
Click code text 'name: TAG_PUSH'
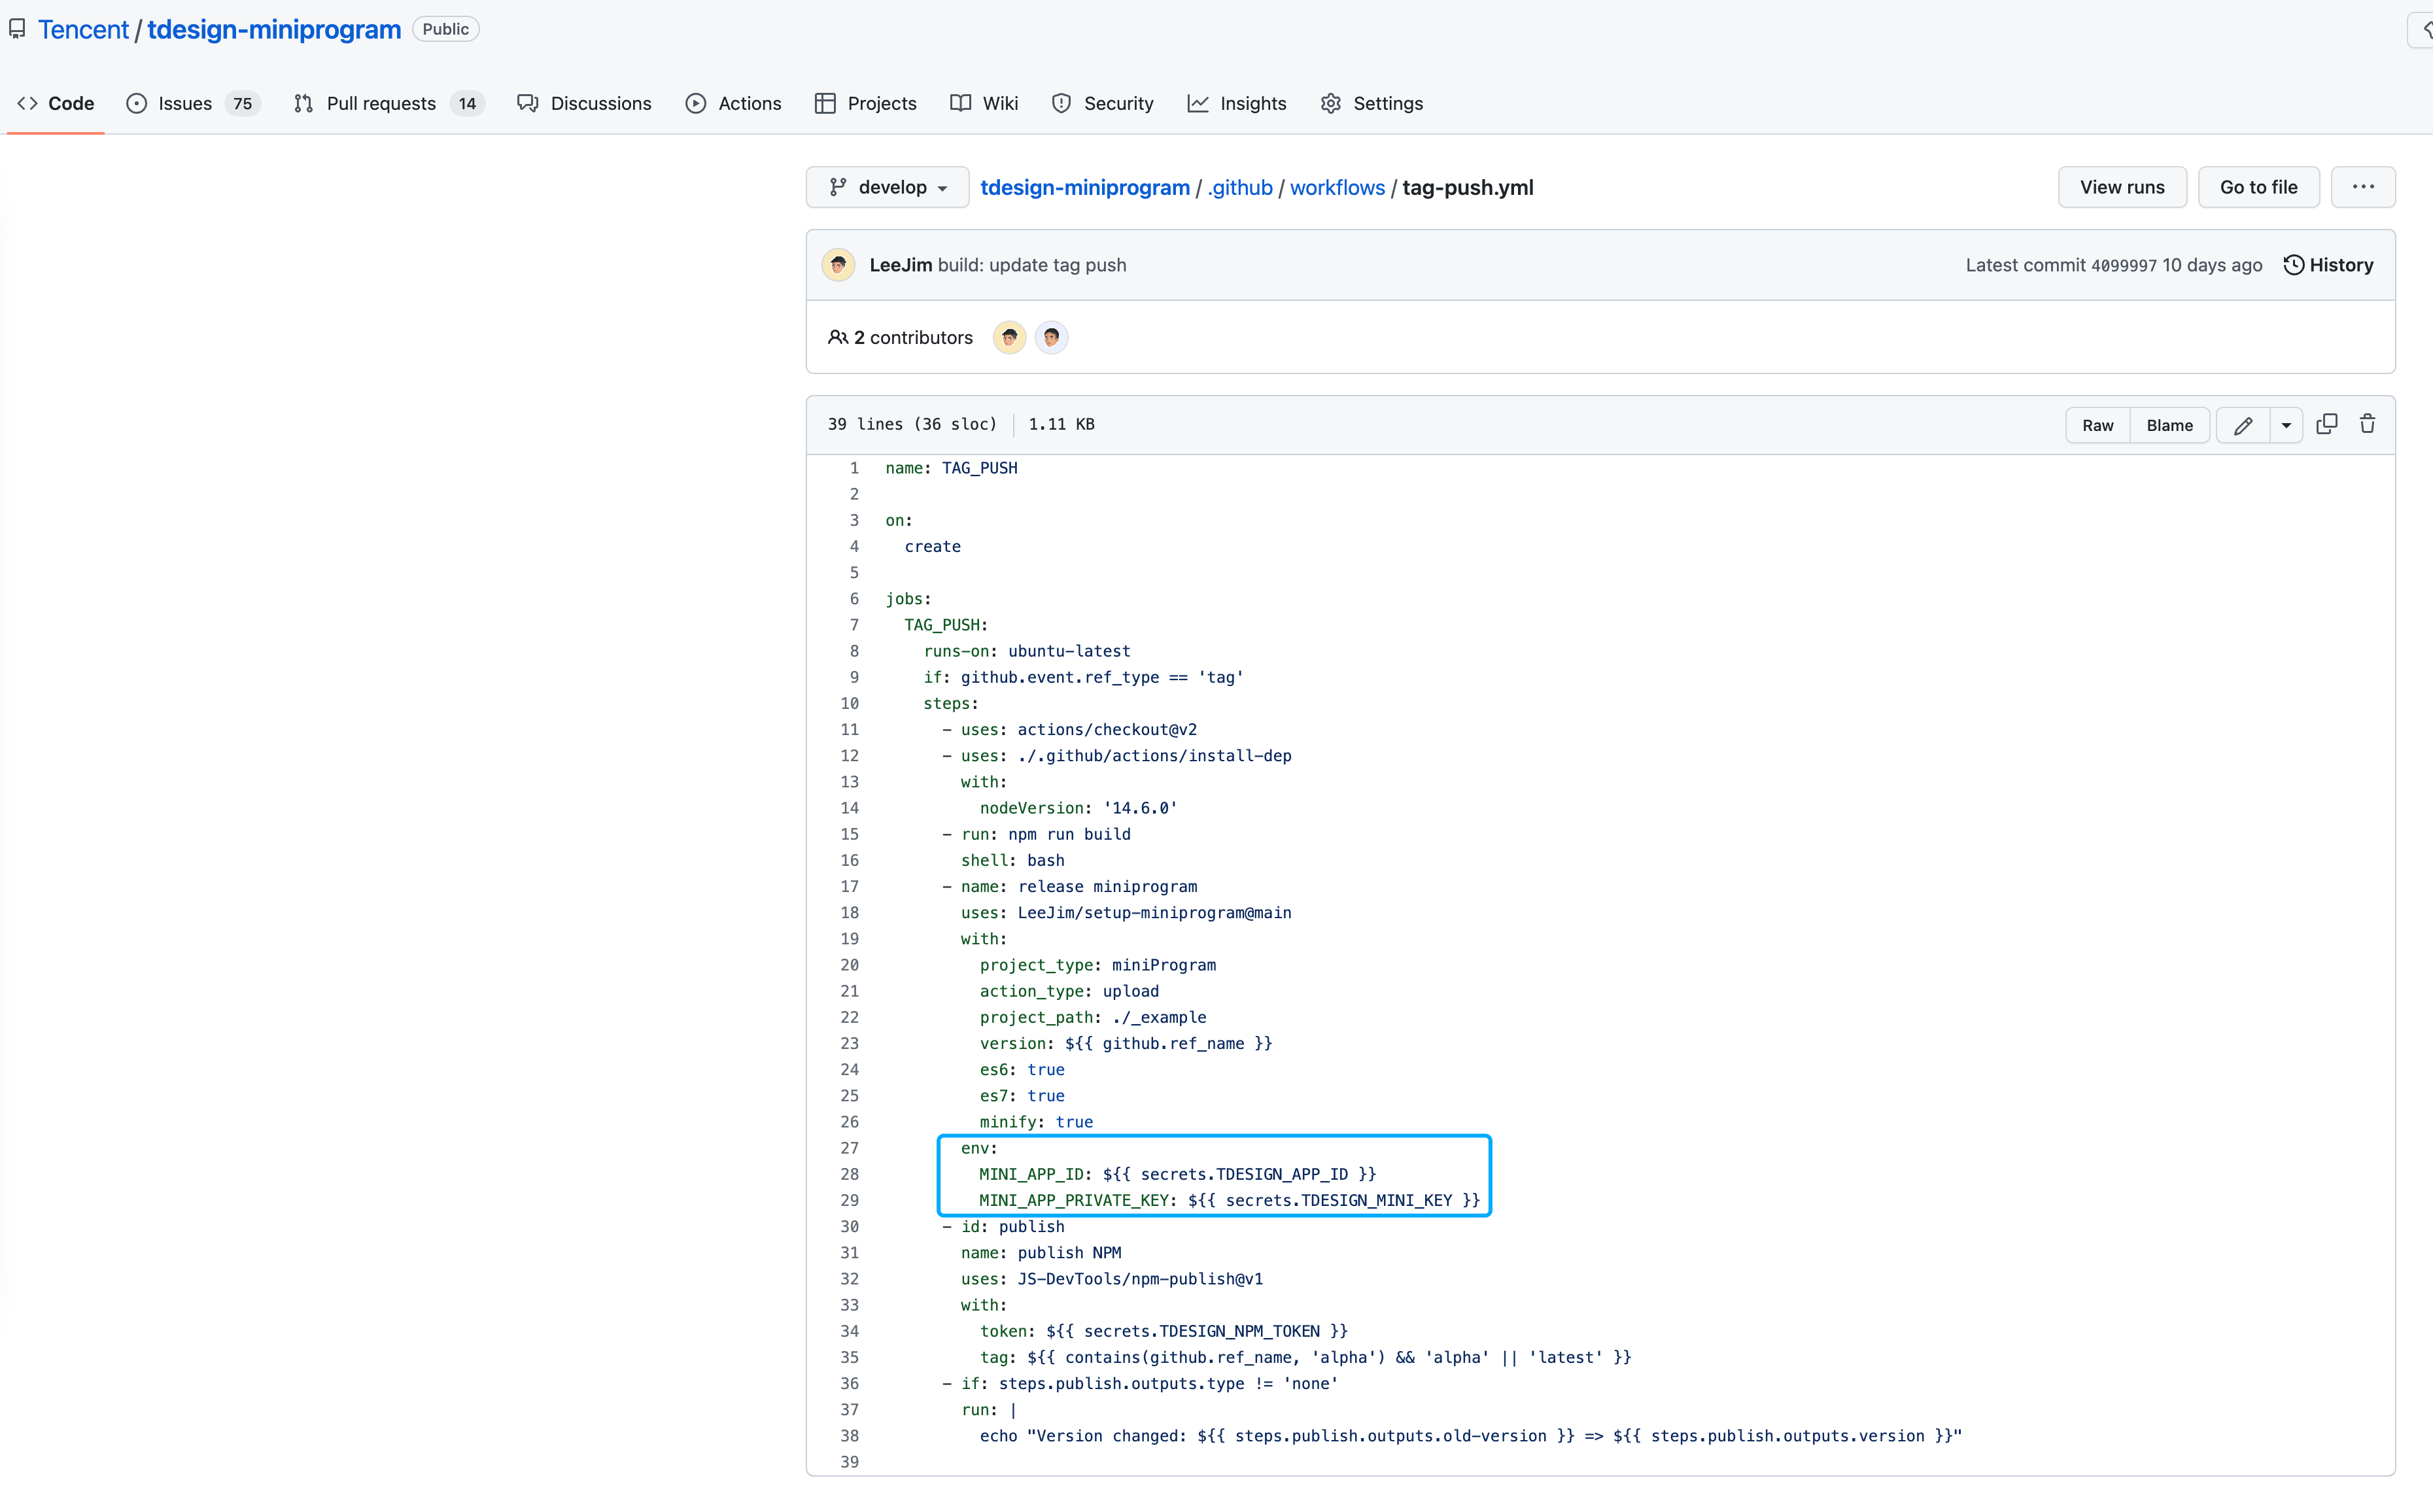951,468
